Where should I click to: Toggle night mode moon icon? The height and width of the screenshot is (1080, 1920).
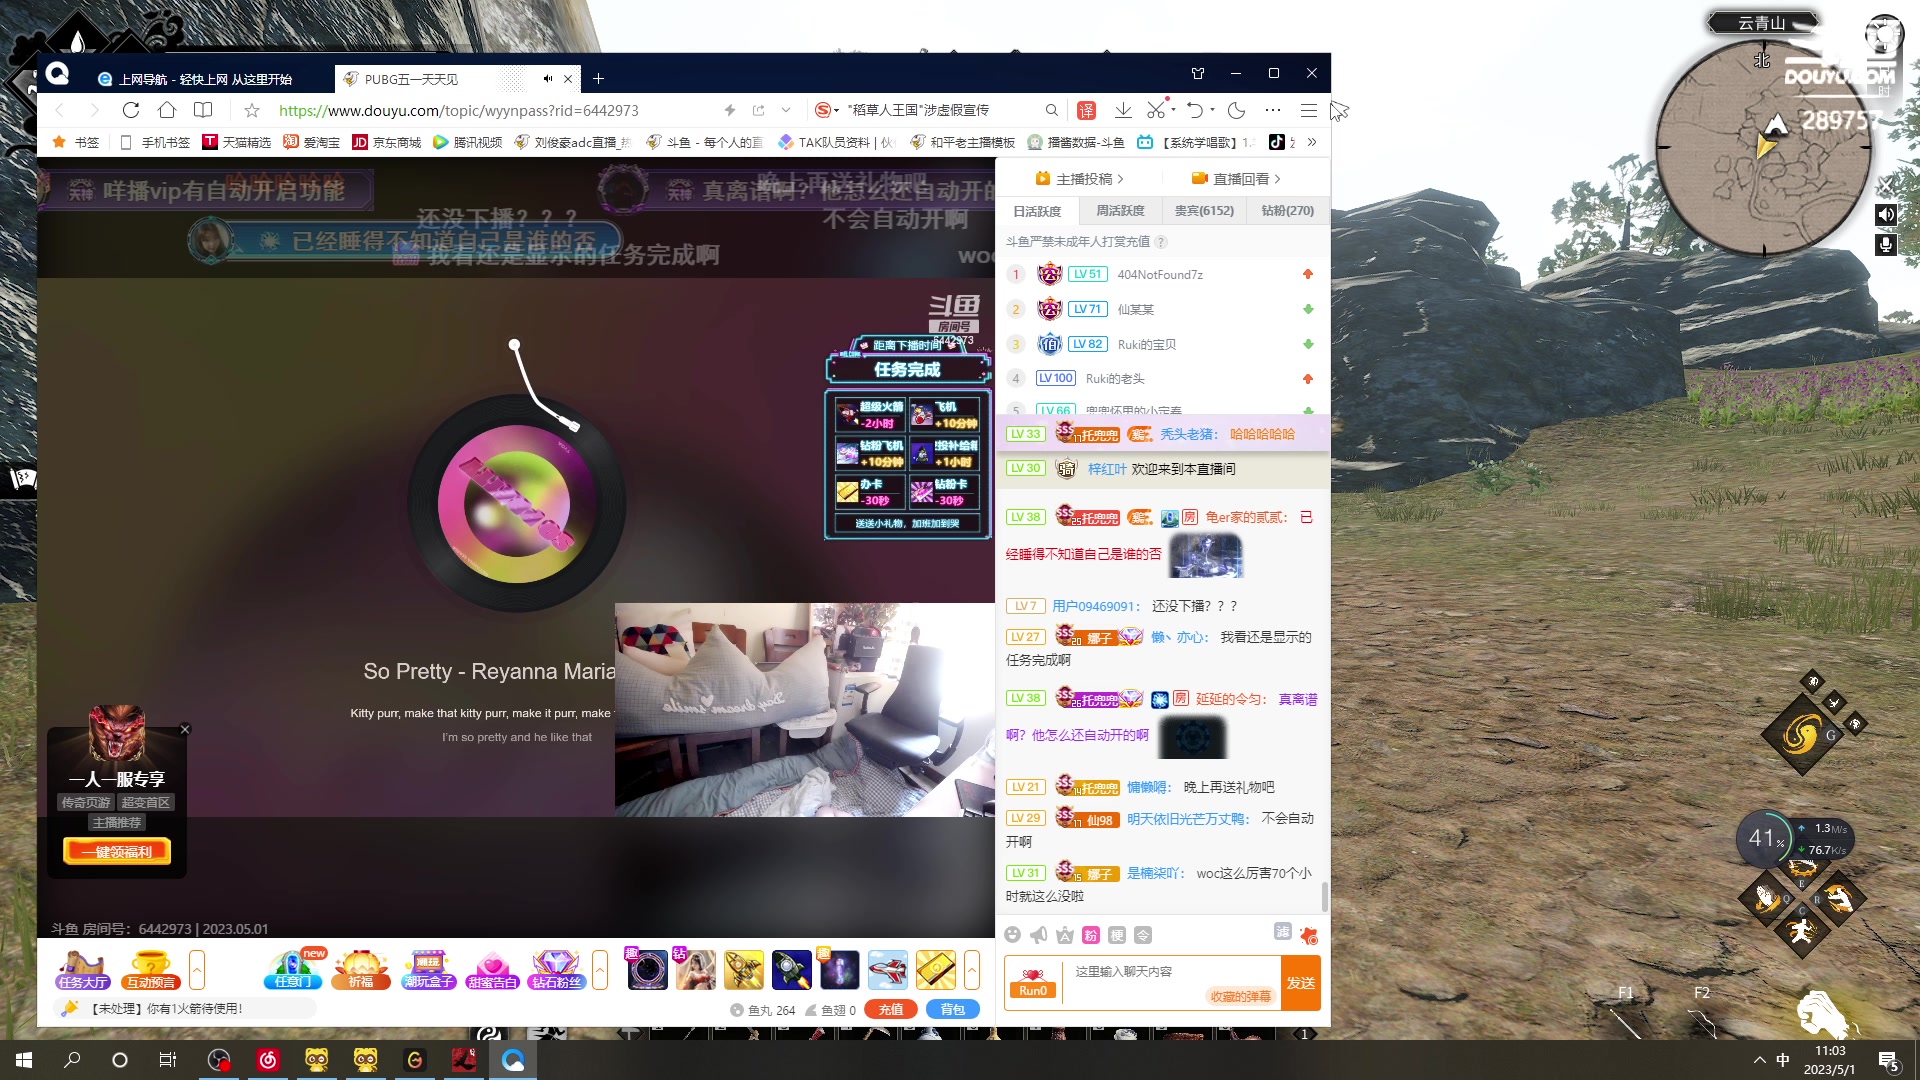coord(1237,110)
